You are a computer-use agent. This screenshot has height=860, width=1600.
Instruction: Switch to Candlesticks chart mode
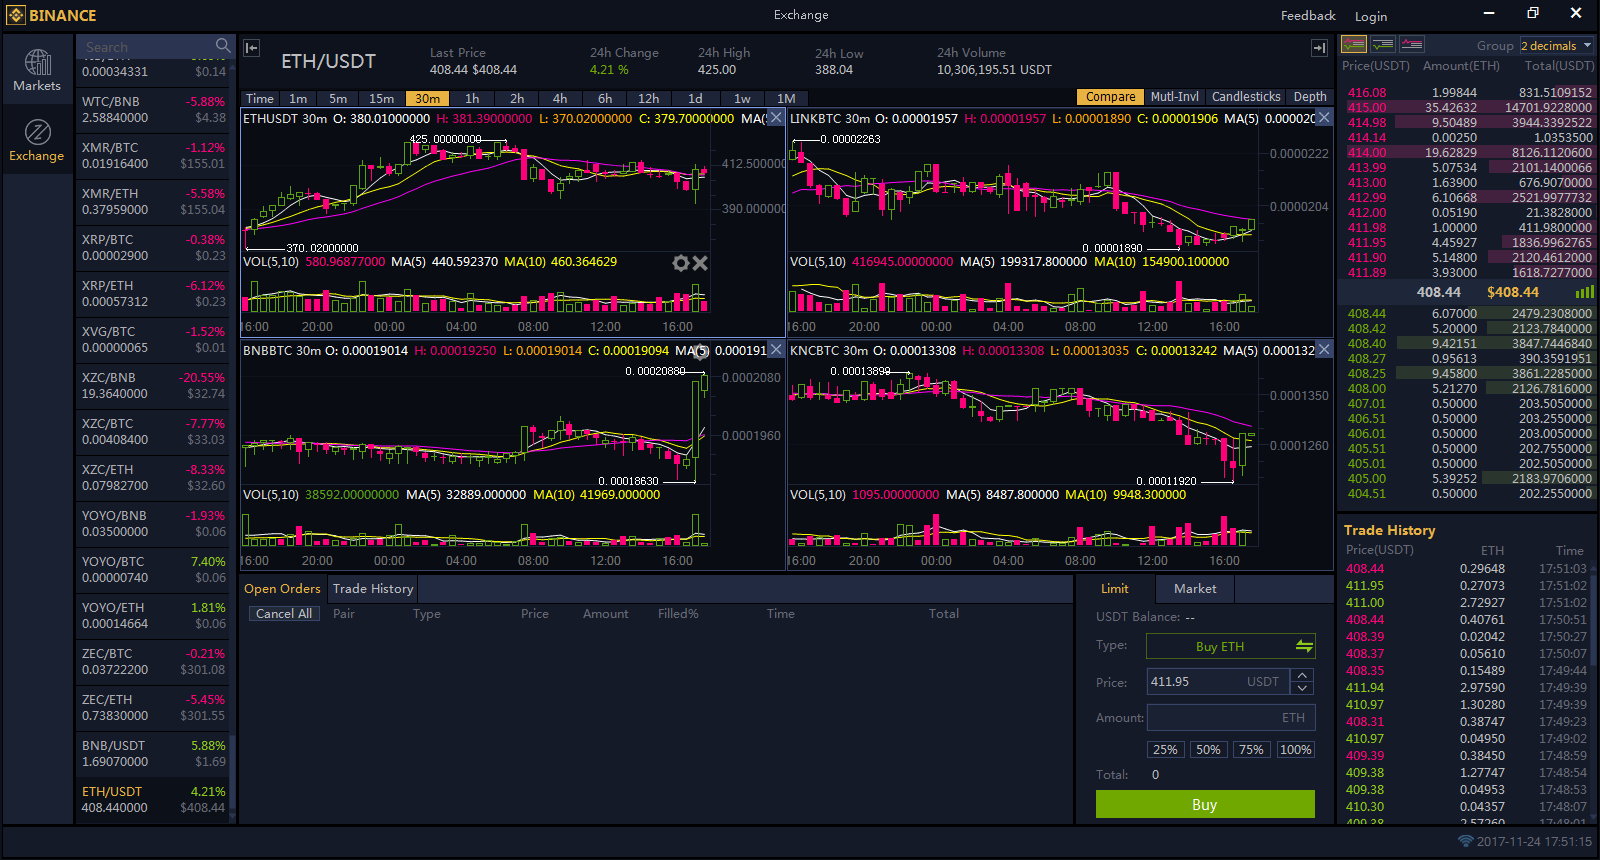pos(1246,97)
